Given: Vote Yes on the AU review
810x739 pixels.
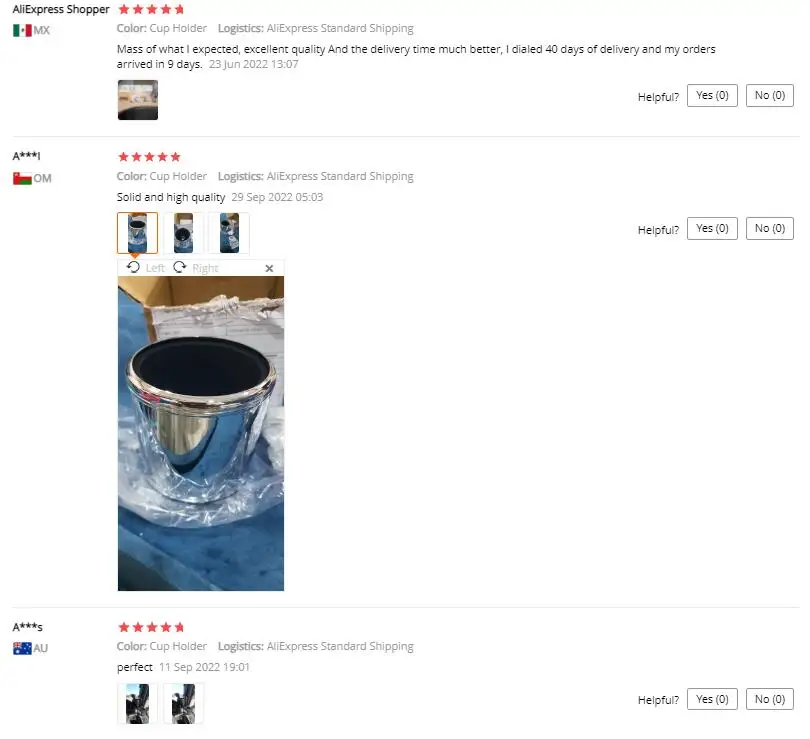Looking at the screenshot, I should [x=712, y=699].
